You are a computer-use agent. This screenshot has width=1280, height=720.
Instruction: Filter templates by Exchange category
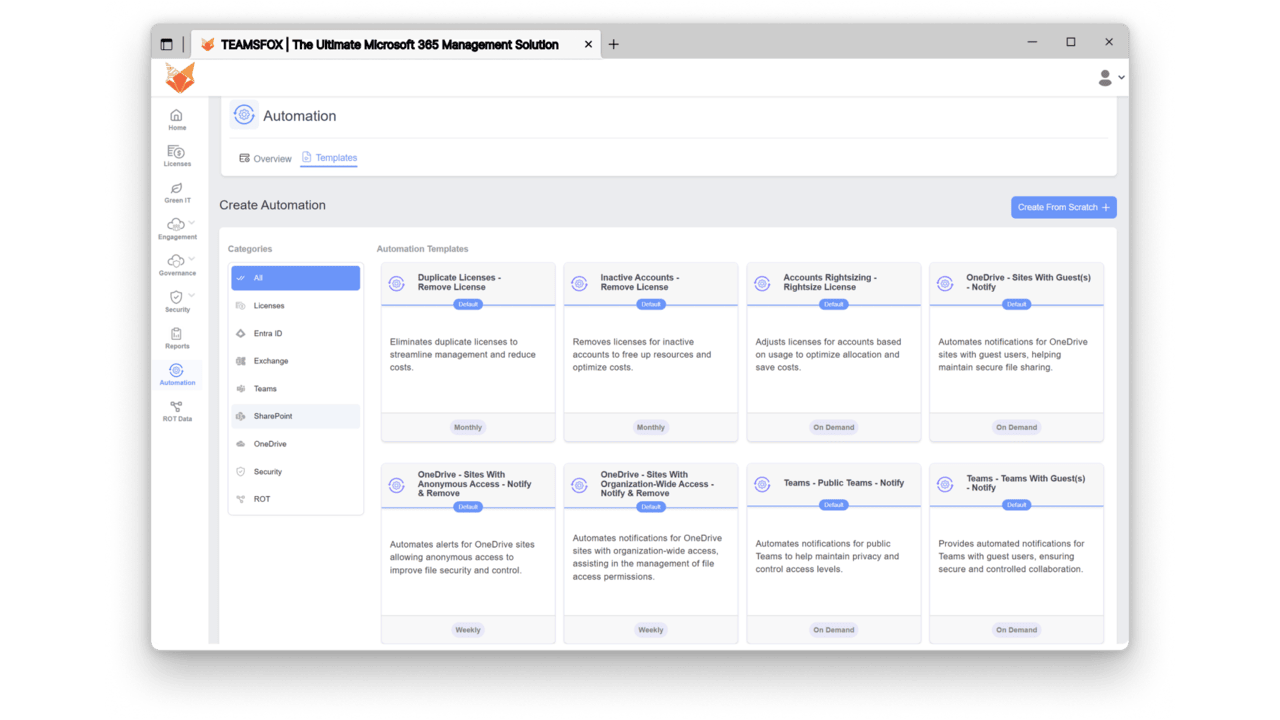(295, 361)
